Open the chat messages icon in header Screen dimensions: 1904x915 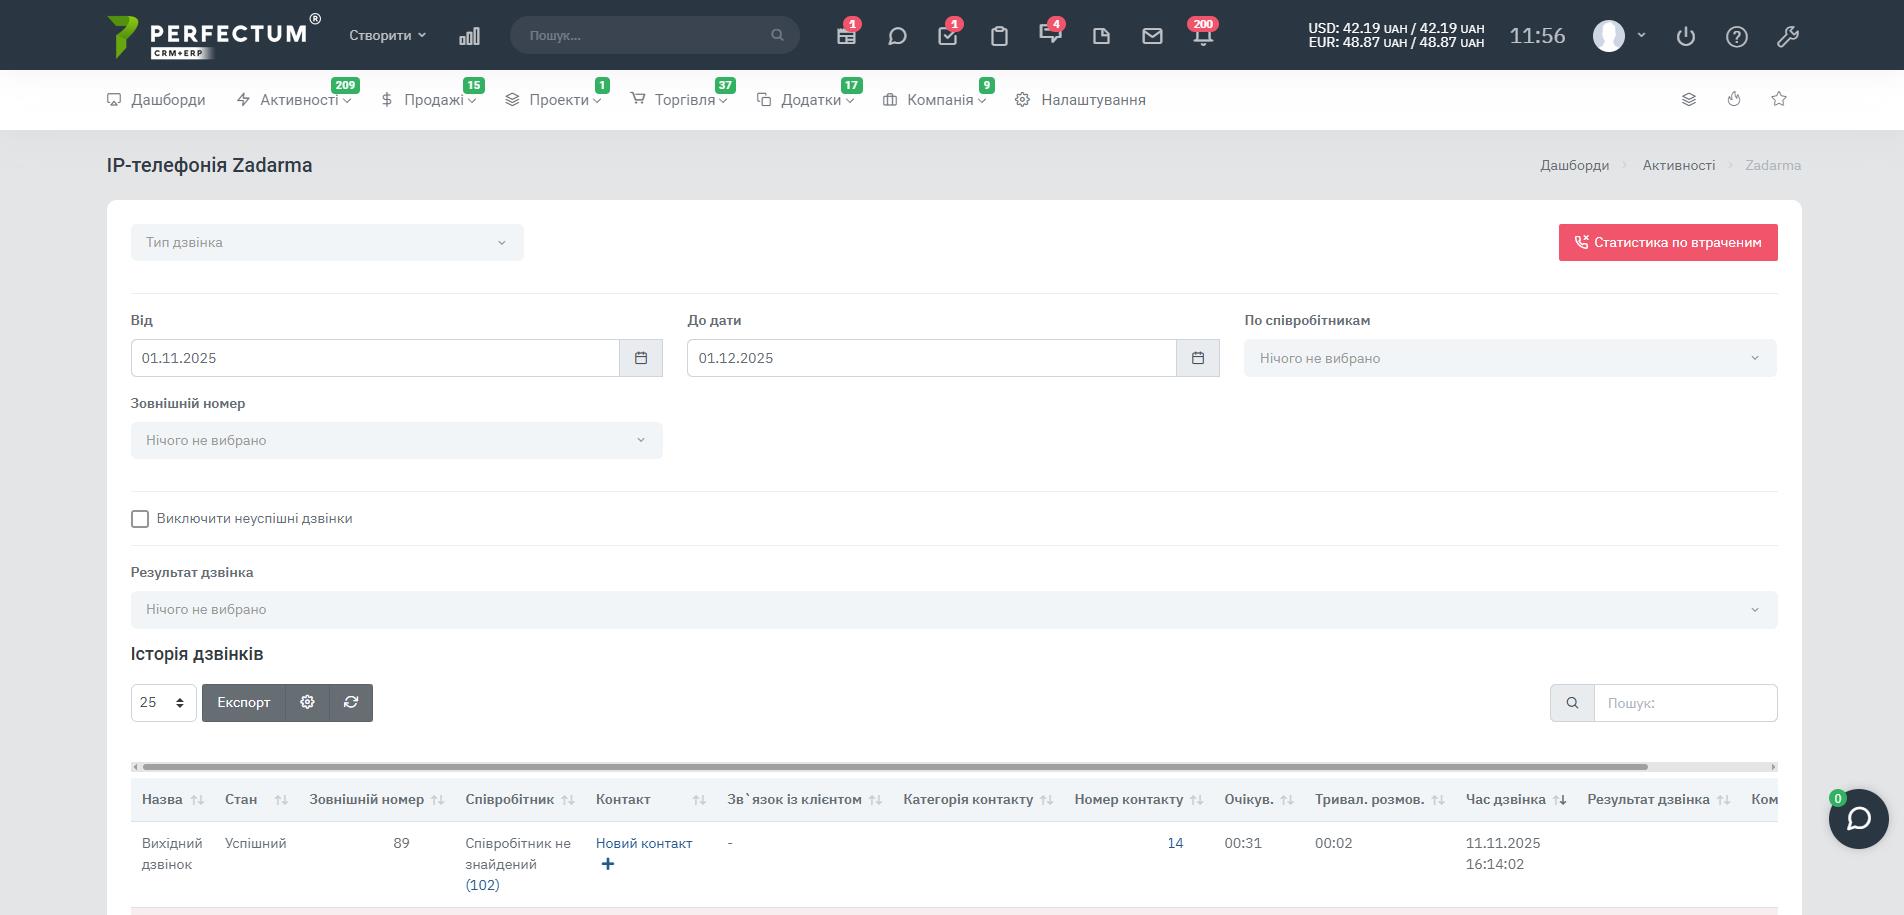click(897, 36)
